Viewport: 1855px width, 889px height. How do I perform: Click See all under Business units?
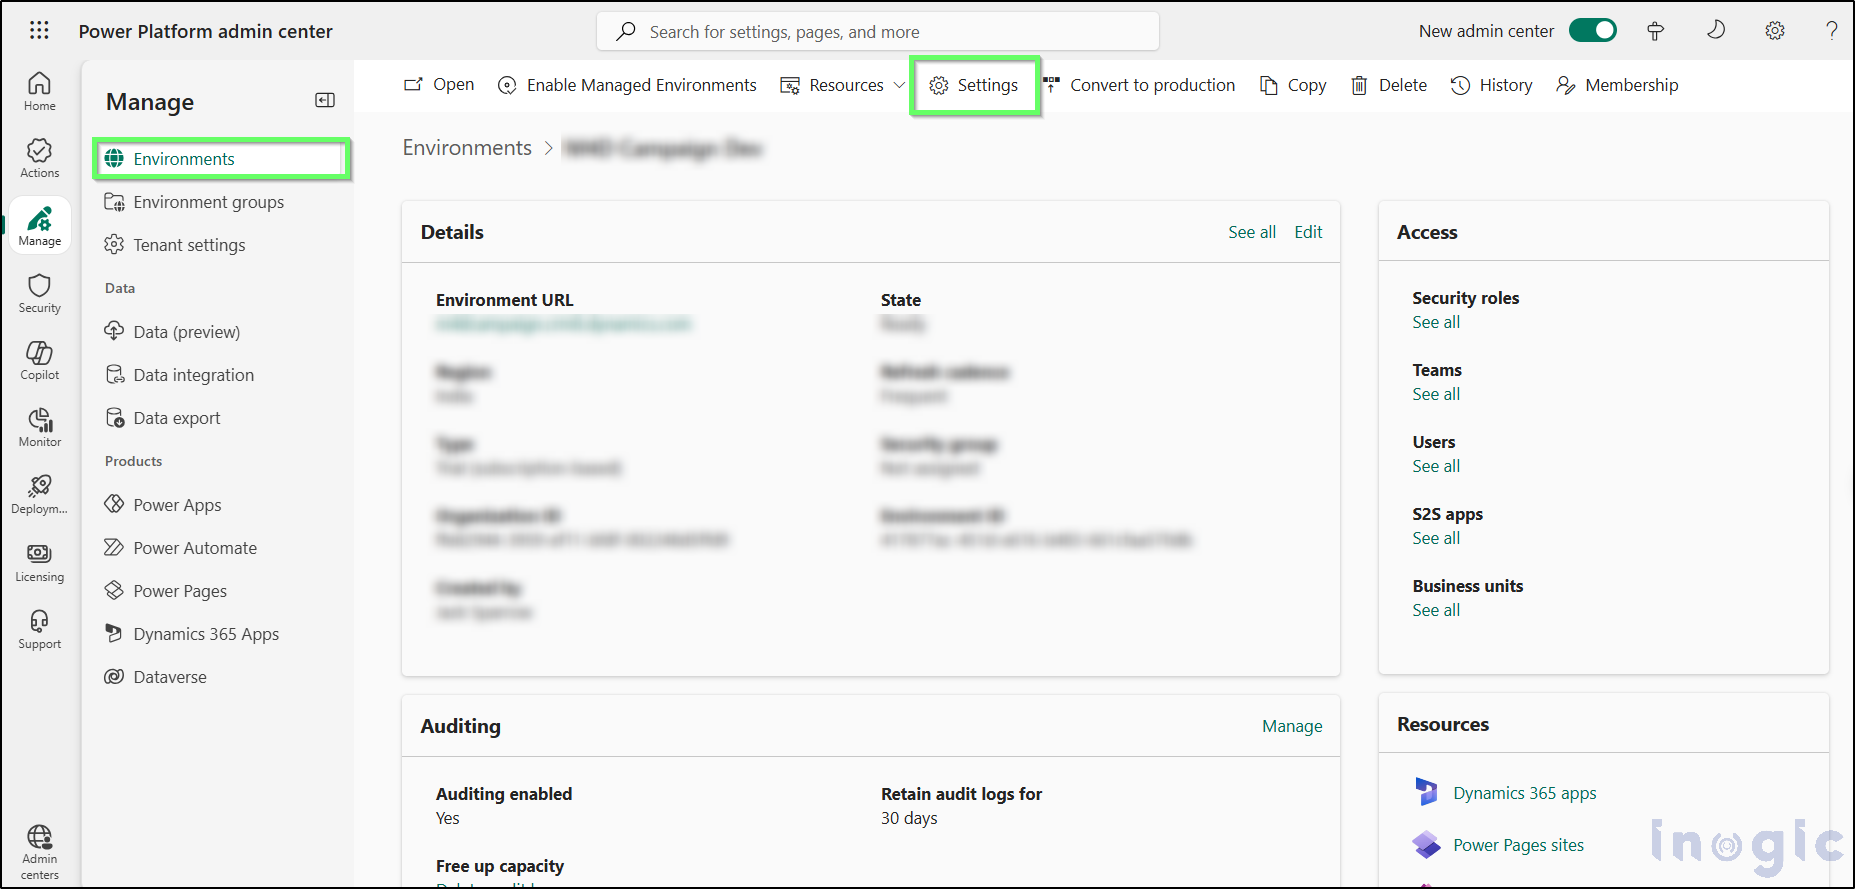1436,610
